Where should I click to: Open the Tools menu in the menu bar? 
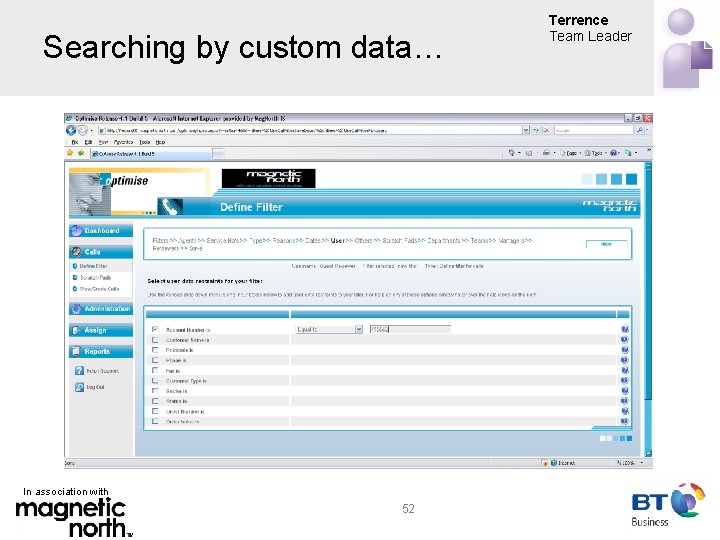pos(145,142)
